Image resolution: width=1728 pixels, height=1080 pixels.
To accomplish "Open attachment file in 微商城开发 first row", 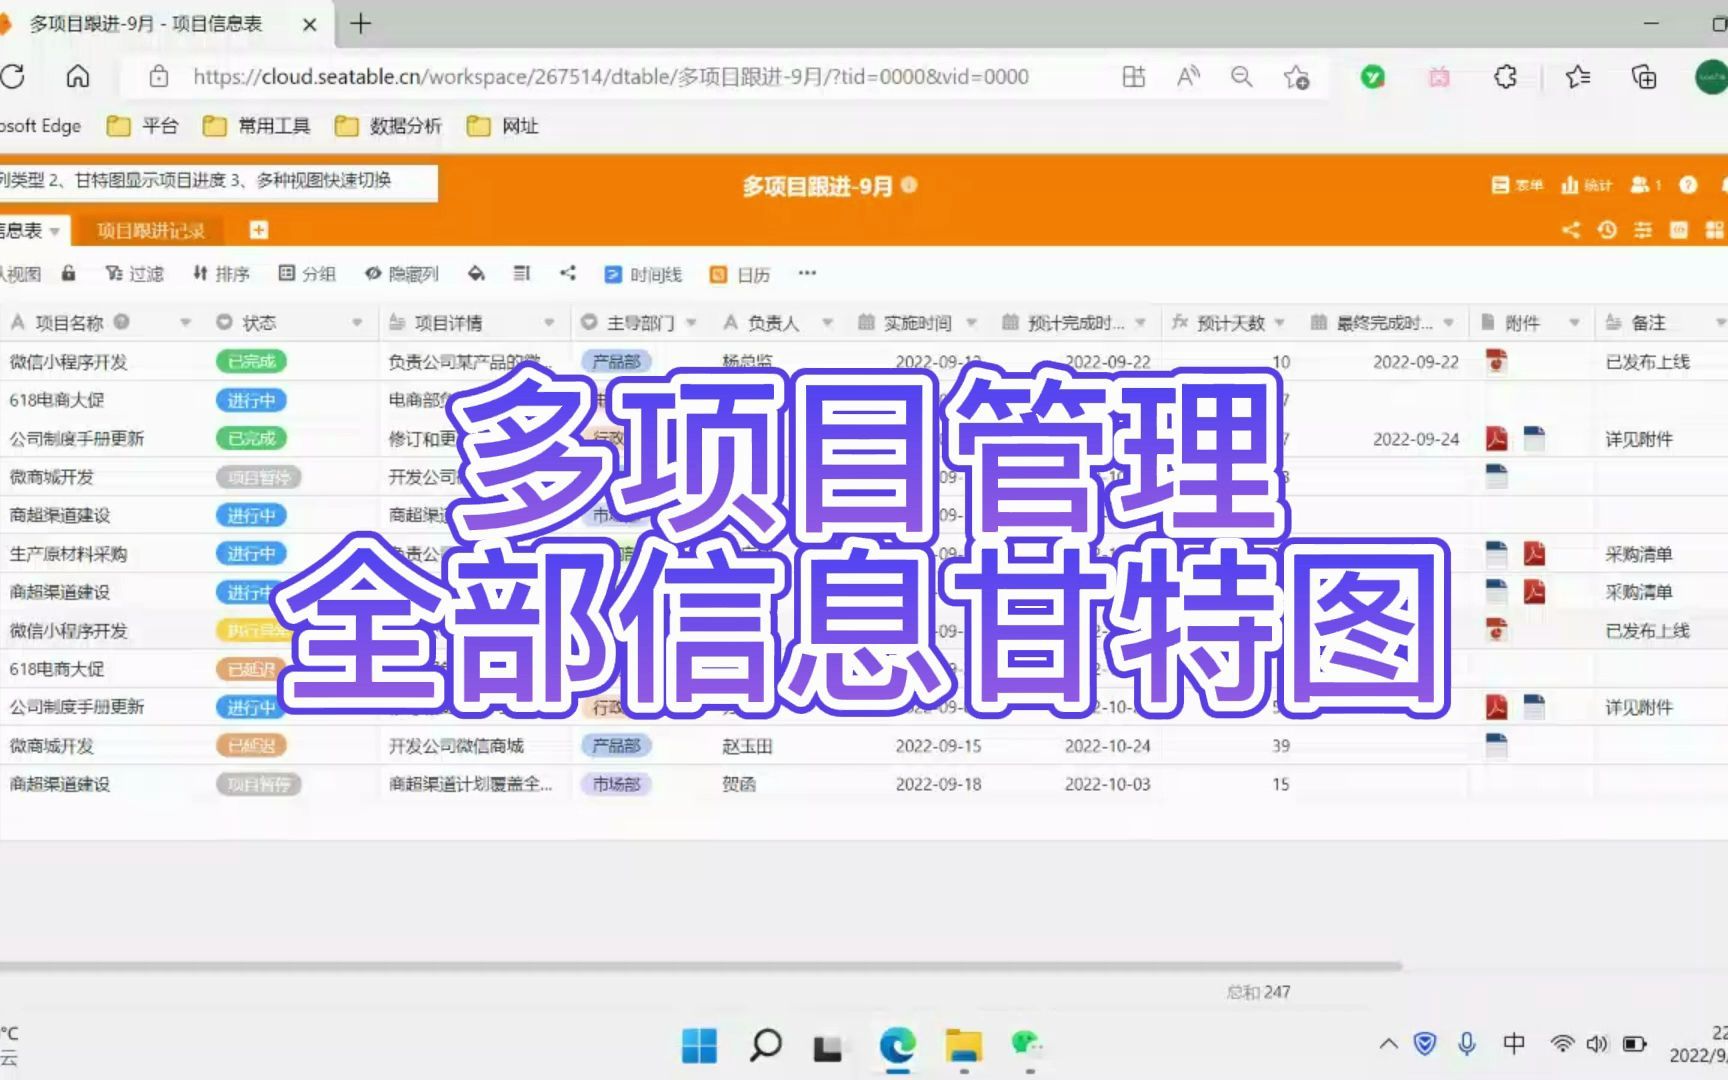I will tap(1496, 477).
